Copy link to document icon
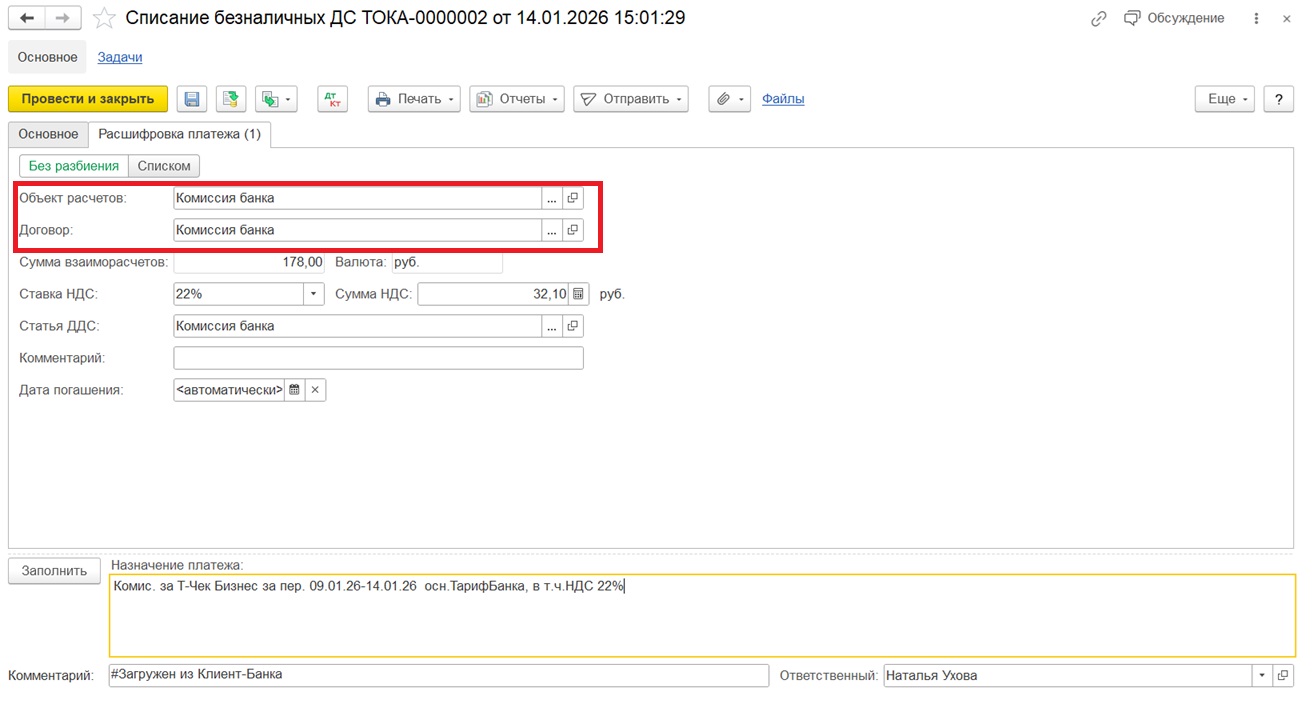1314x704 pixels. pyautogui.click(x=1099, y=18)
